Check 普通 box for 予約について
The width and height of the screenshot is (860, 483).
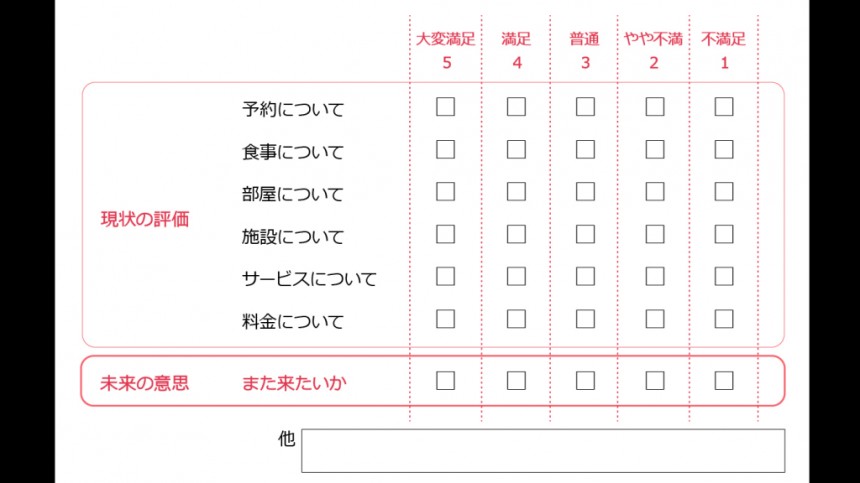pyautogui.click(x=585, y=107)
